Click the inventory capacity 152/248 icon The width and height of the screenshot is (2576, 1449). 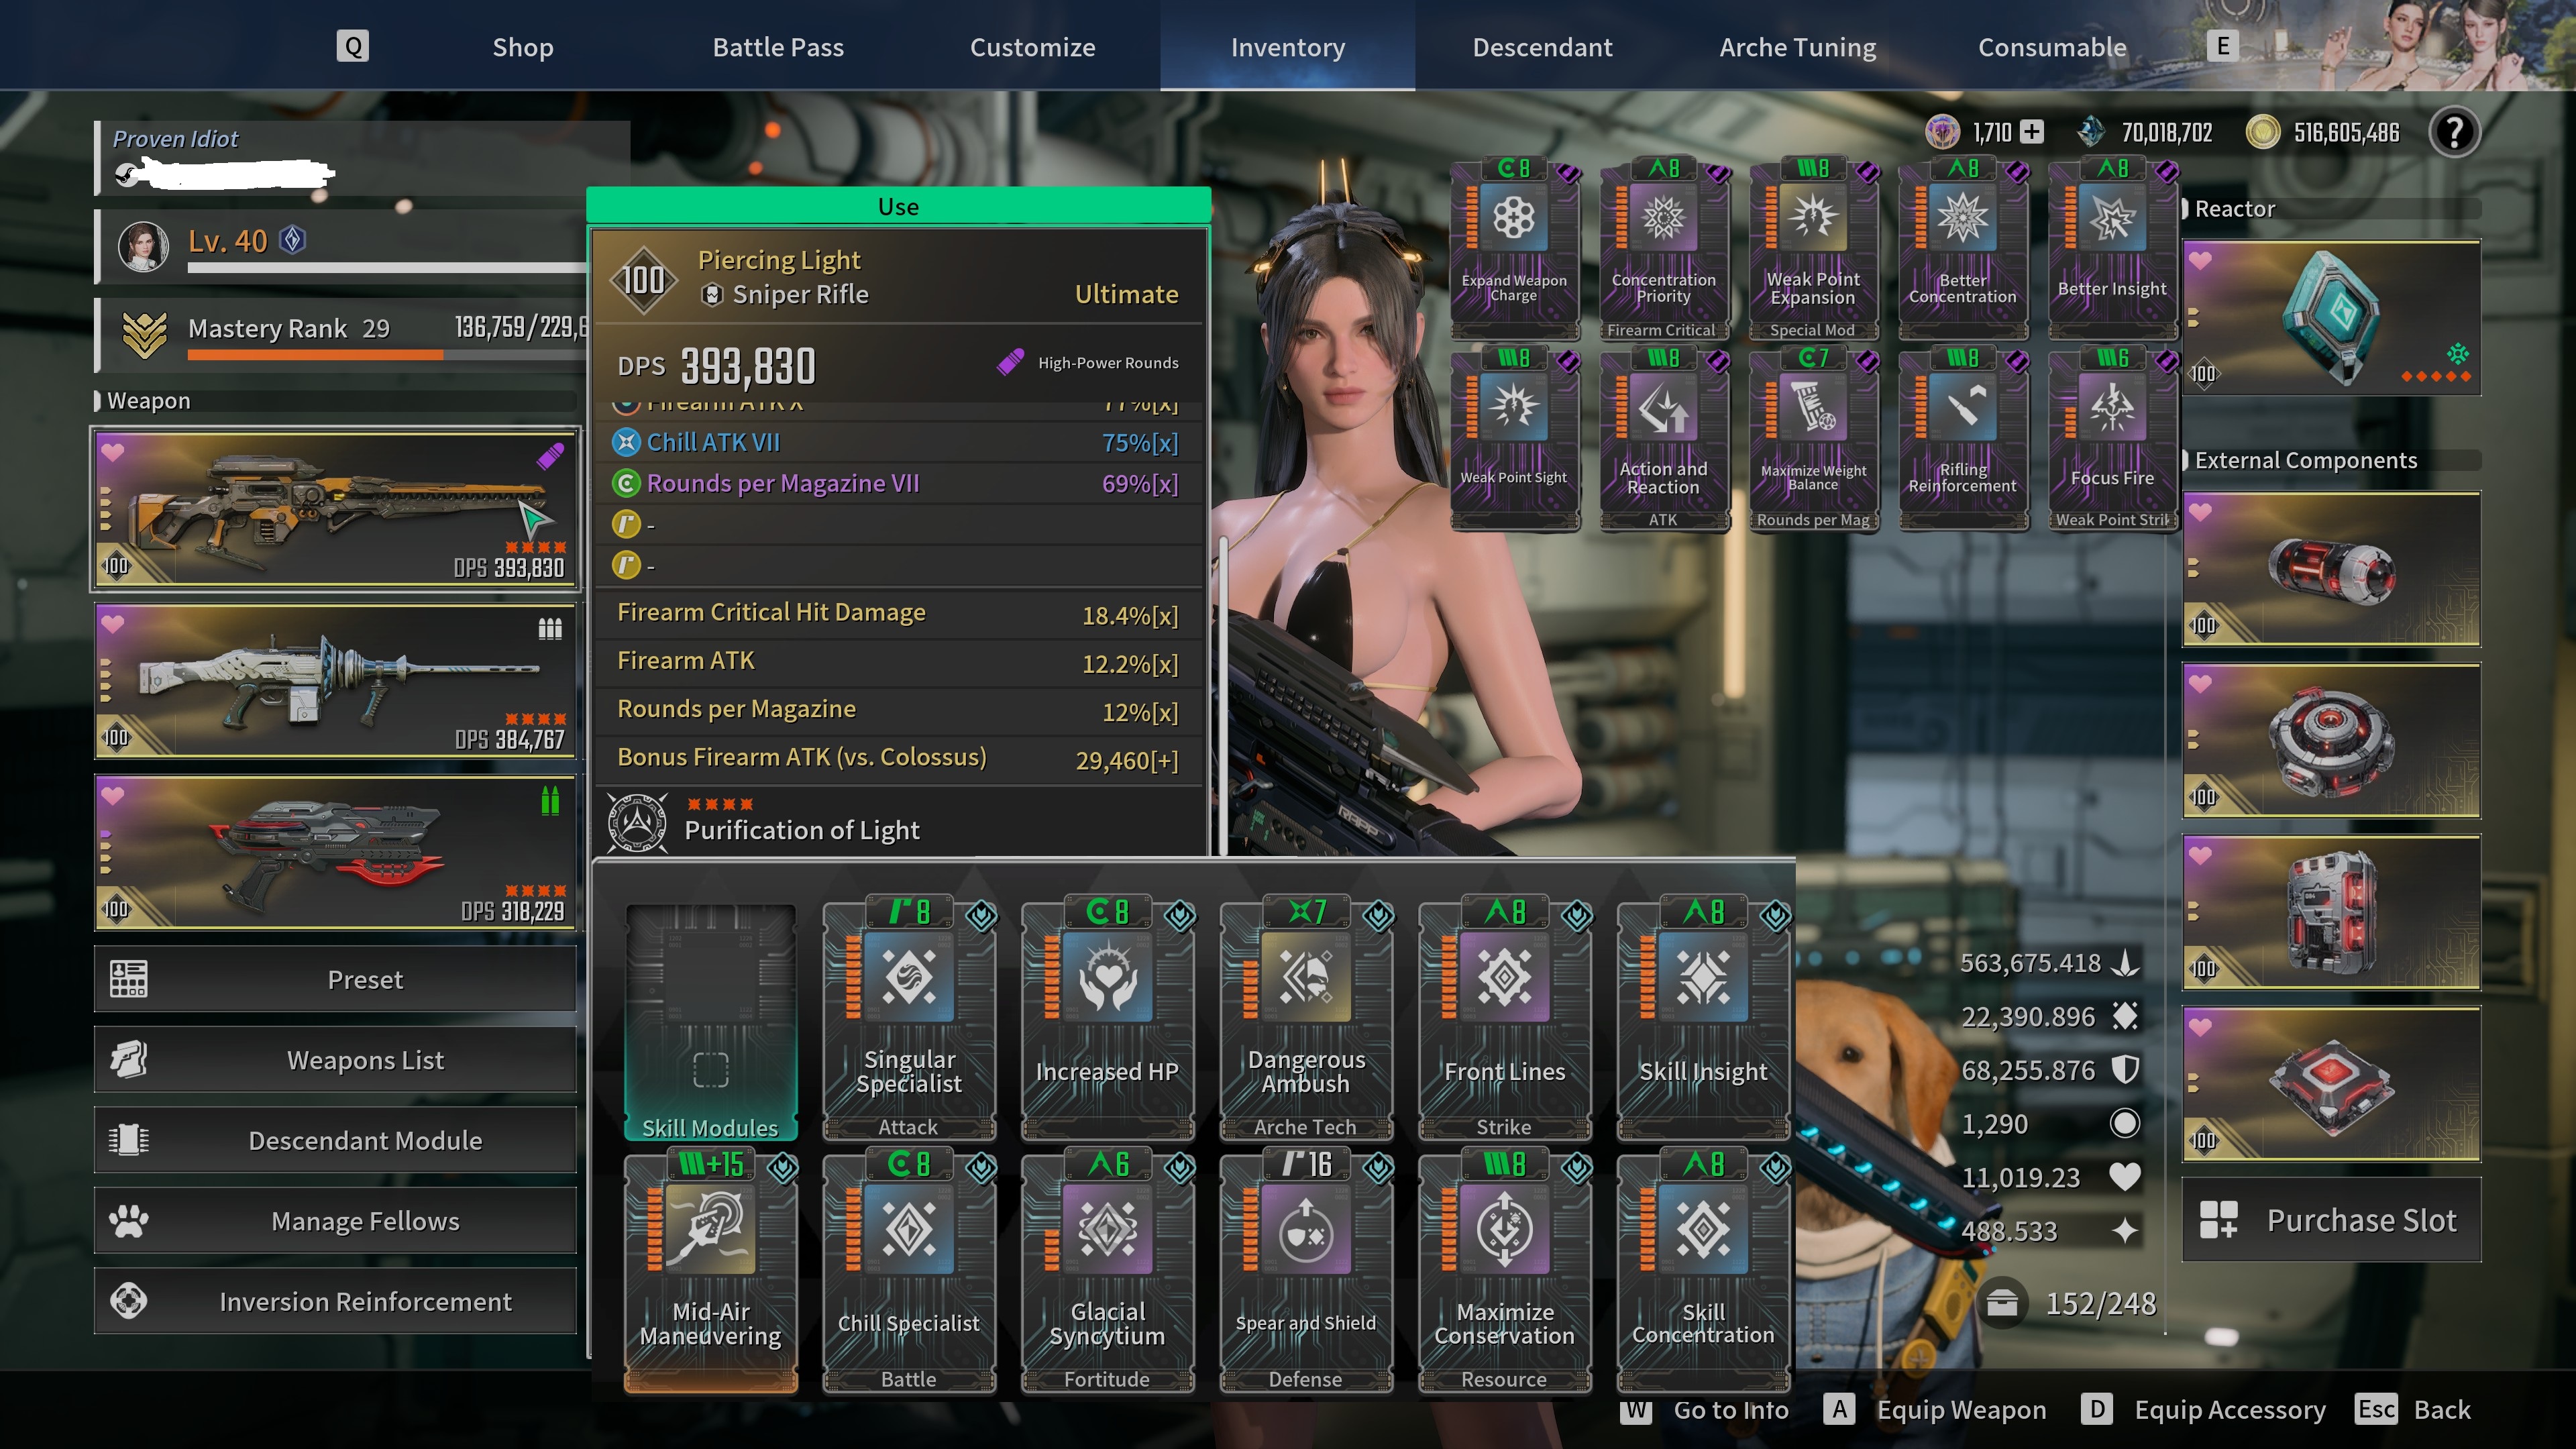[2002, 1303]
